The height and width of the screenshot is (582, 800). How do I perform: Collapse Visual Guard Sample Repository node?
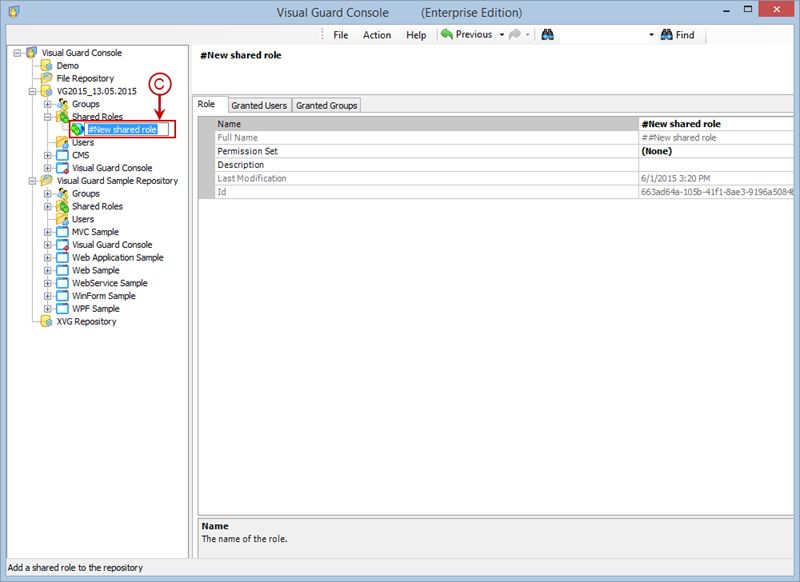(x=32, y=181)
